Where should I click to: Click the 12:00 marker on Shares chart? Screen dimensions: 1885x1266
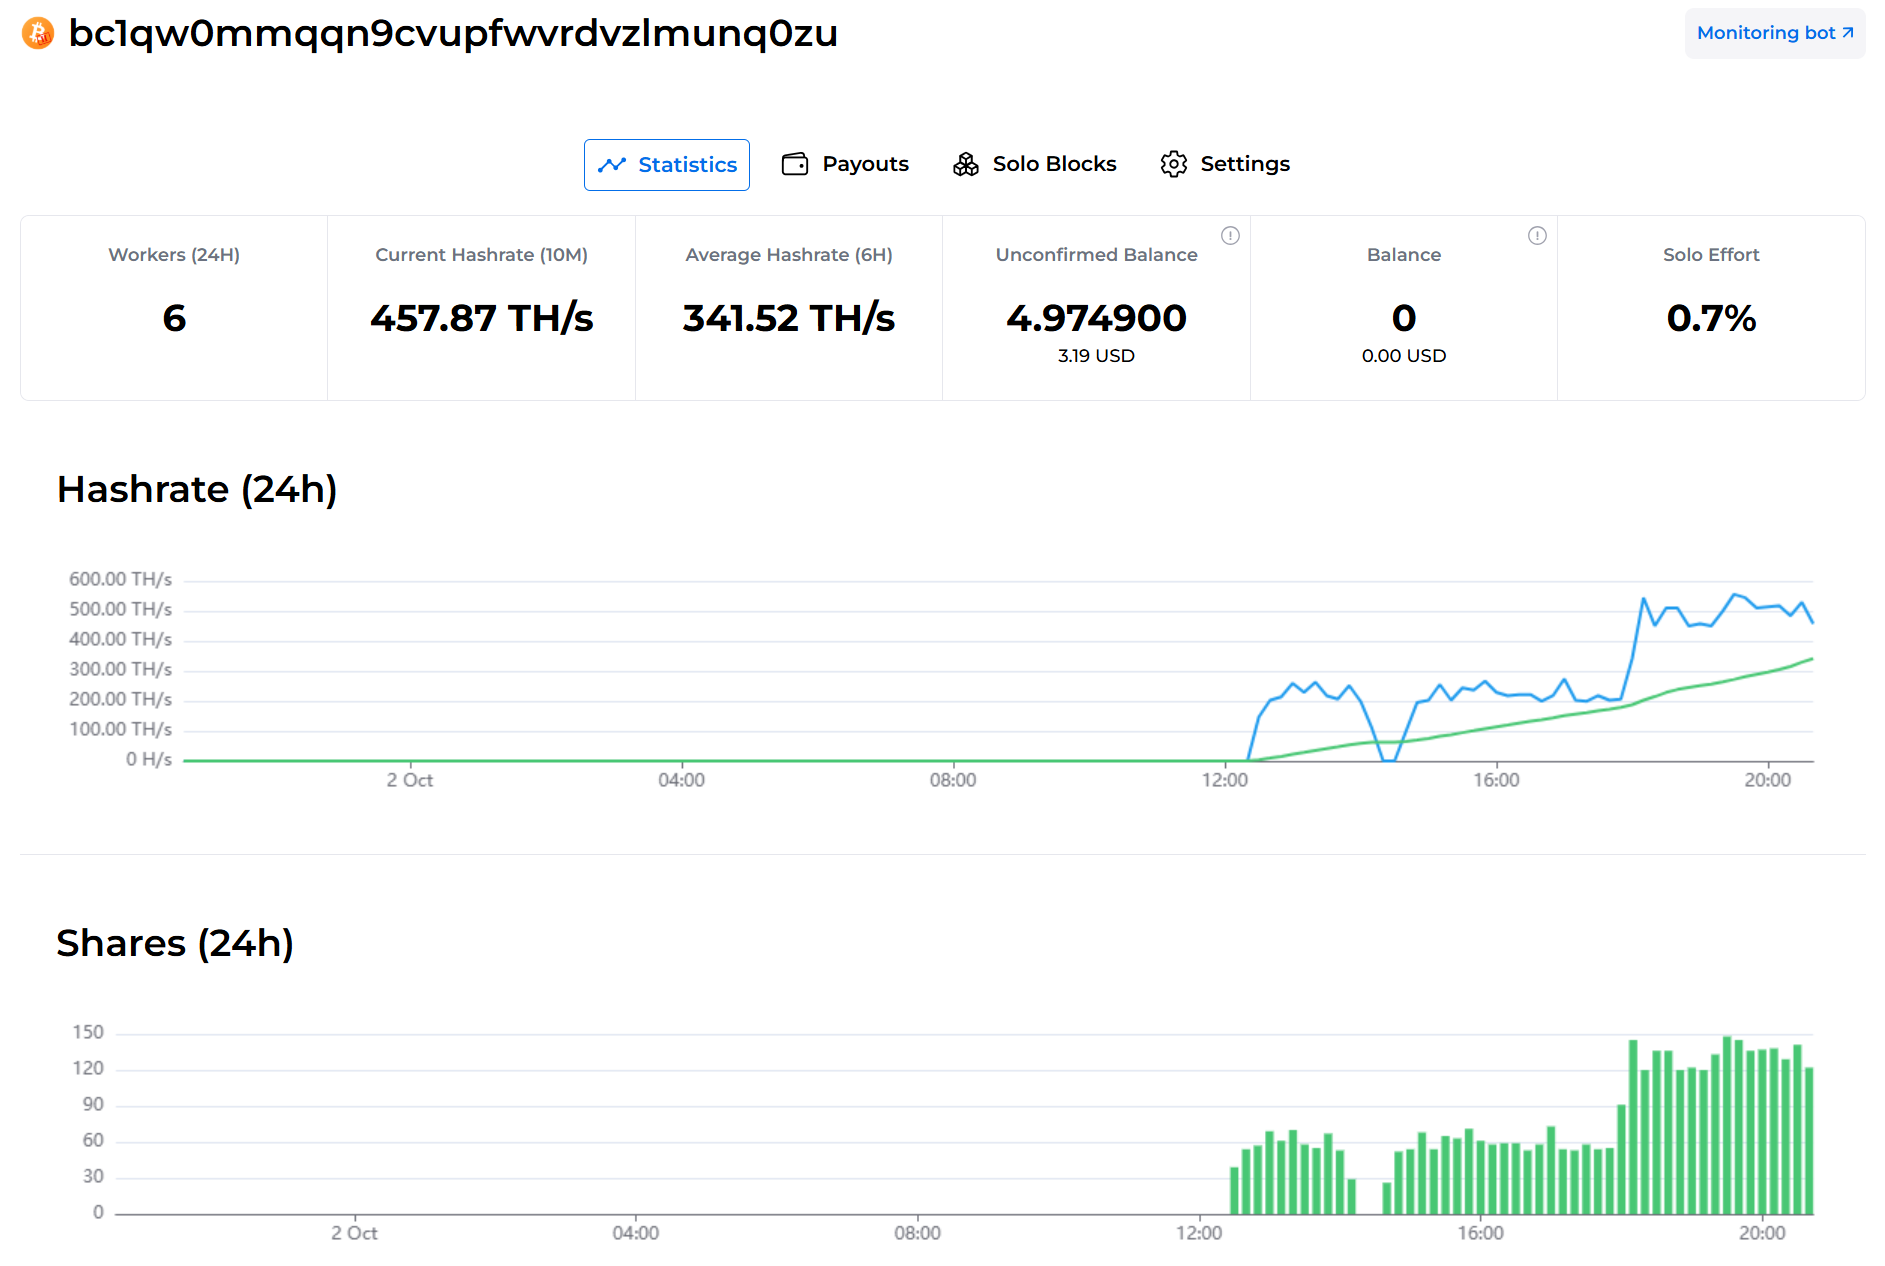click(1198, 1233)
